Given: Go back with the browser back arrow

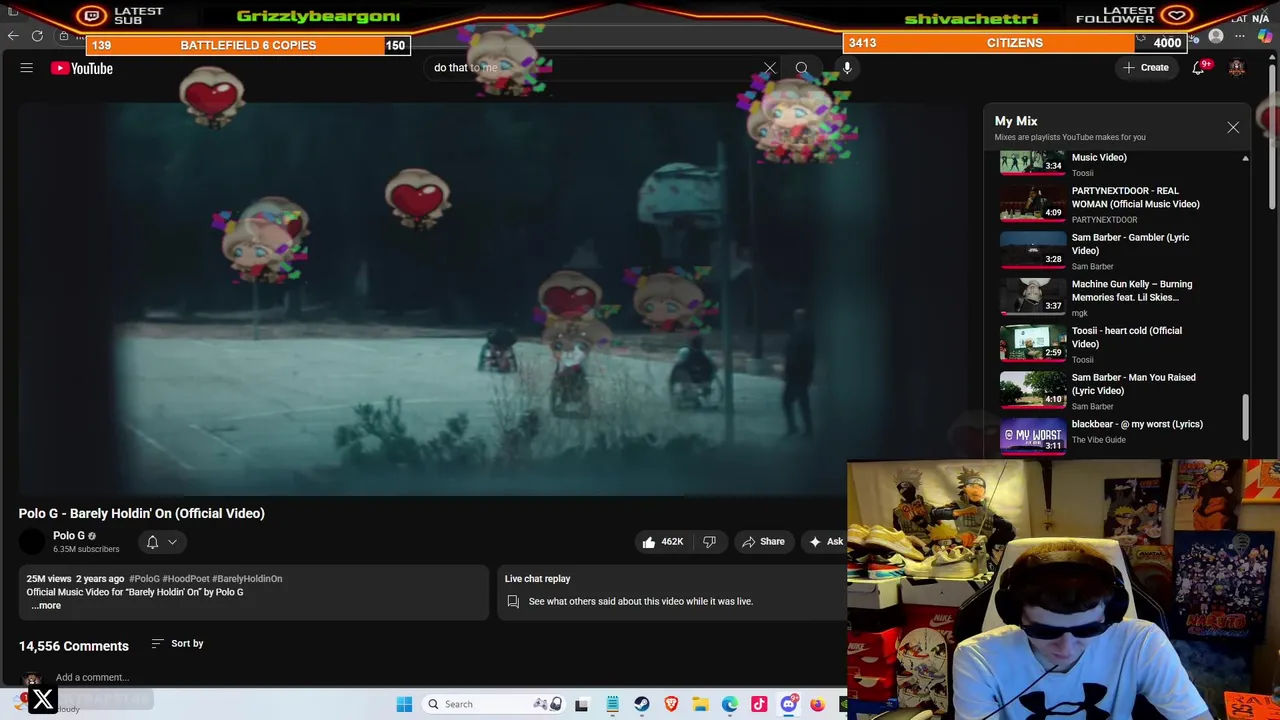Looking at the screenshot, I should click(x=13, y=36).
